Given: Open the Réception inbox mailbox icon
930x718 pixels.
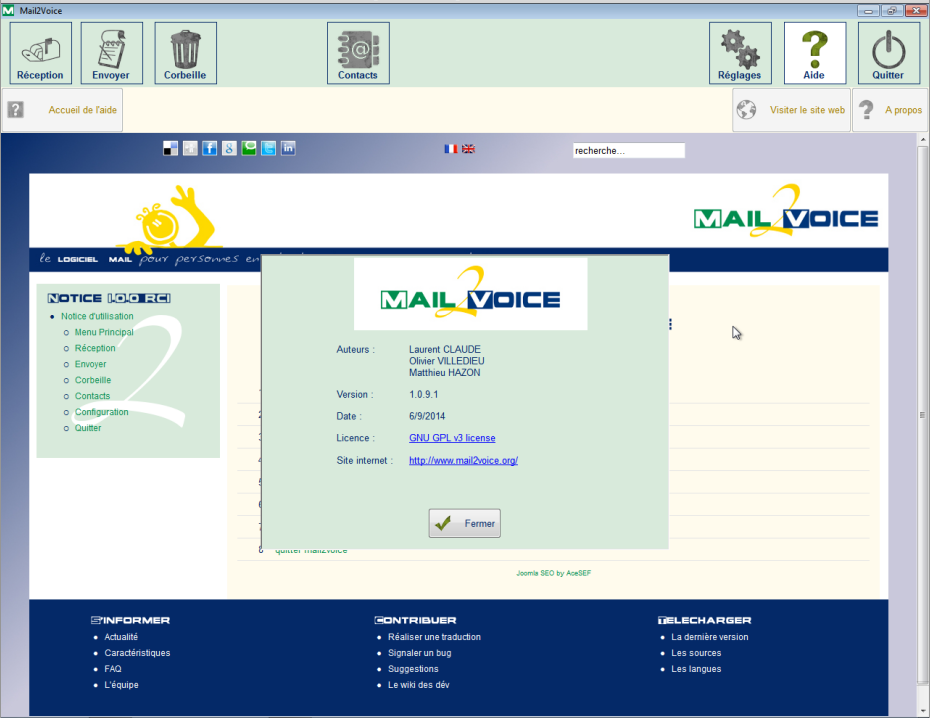Looking at the screenshot, I should tap(40, 53).
